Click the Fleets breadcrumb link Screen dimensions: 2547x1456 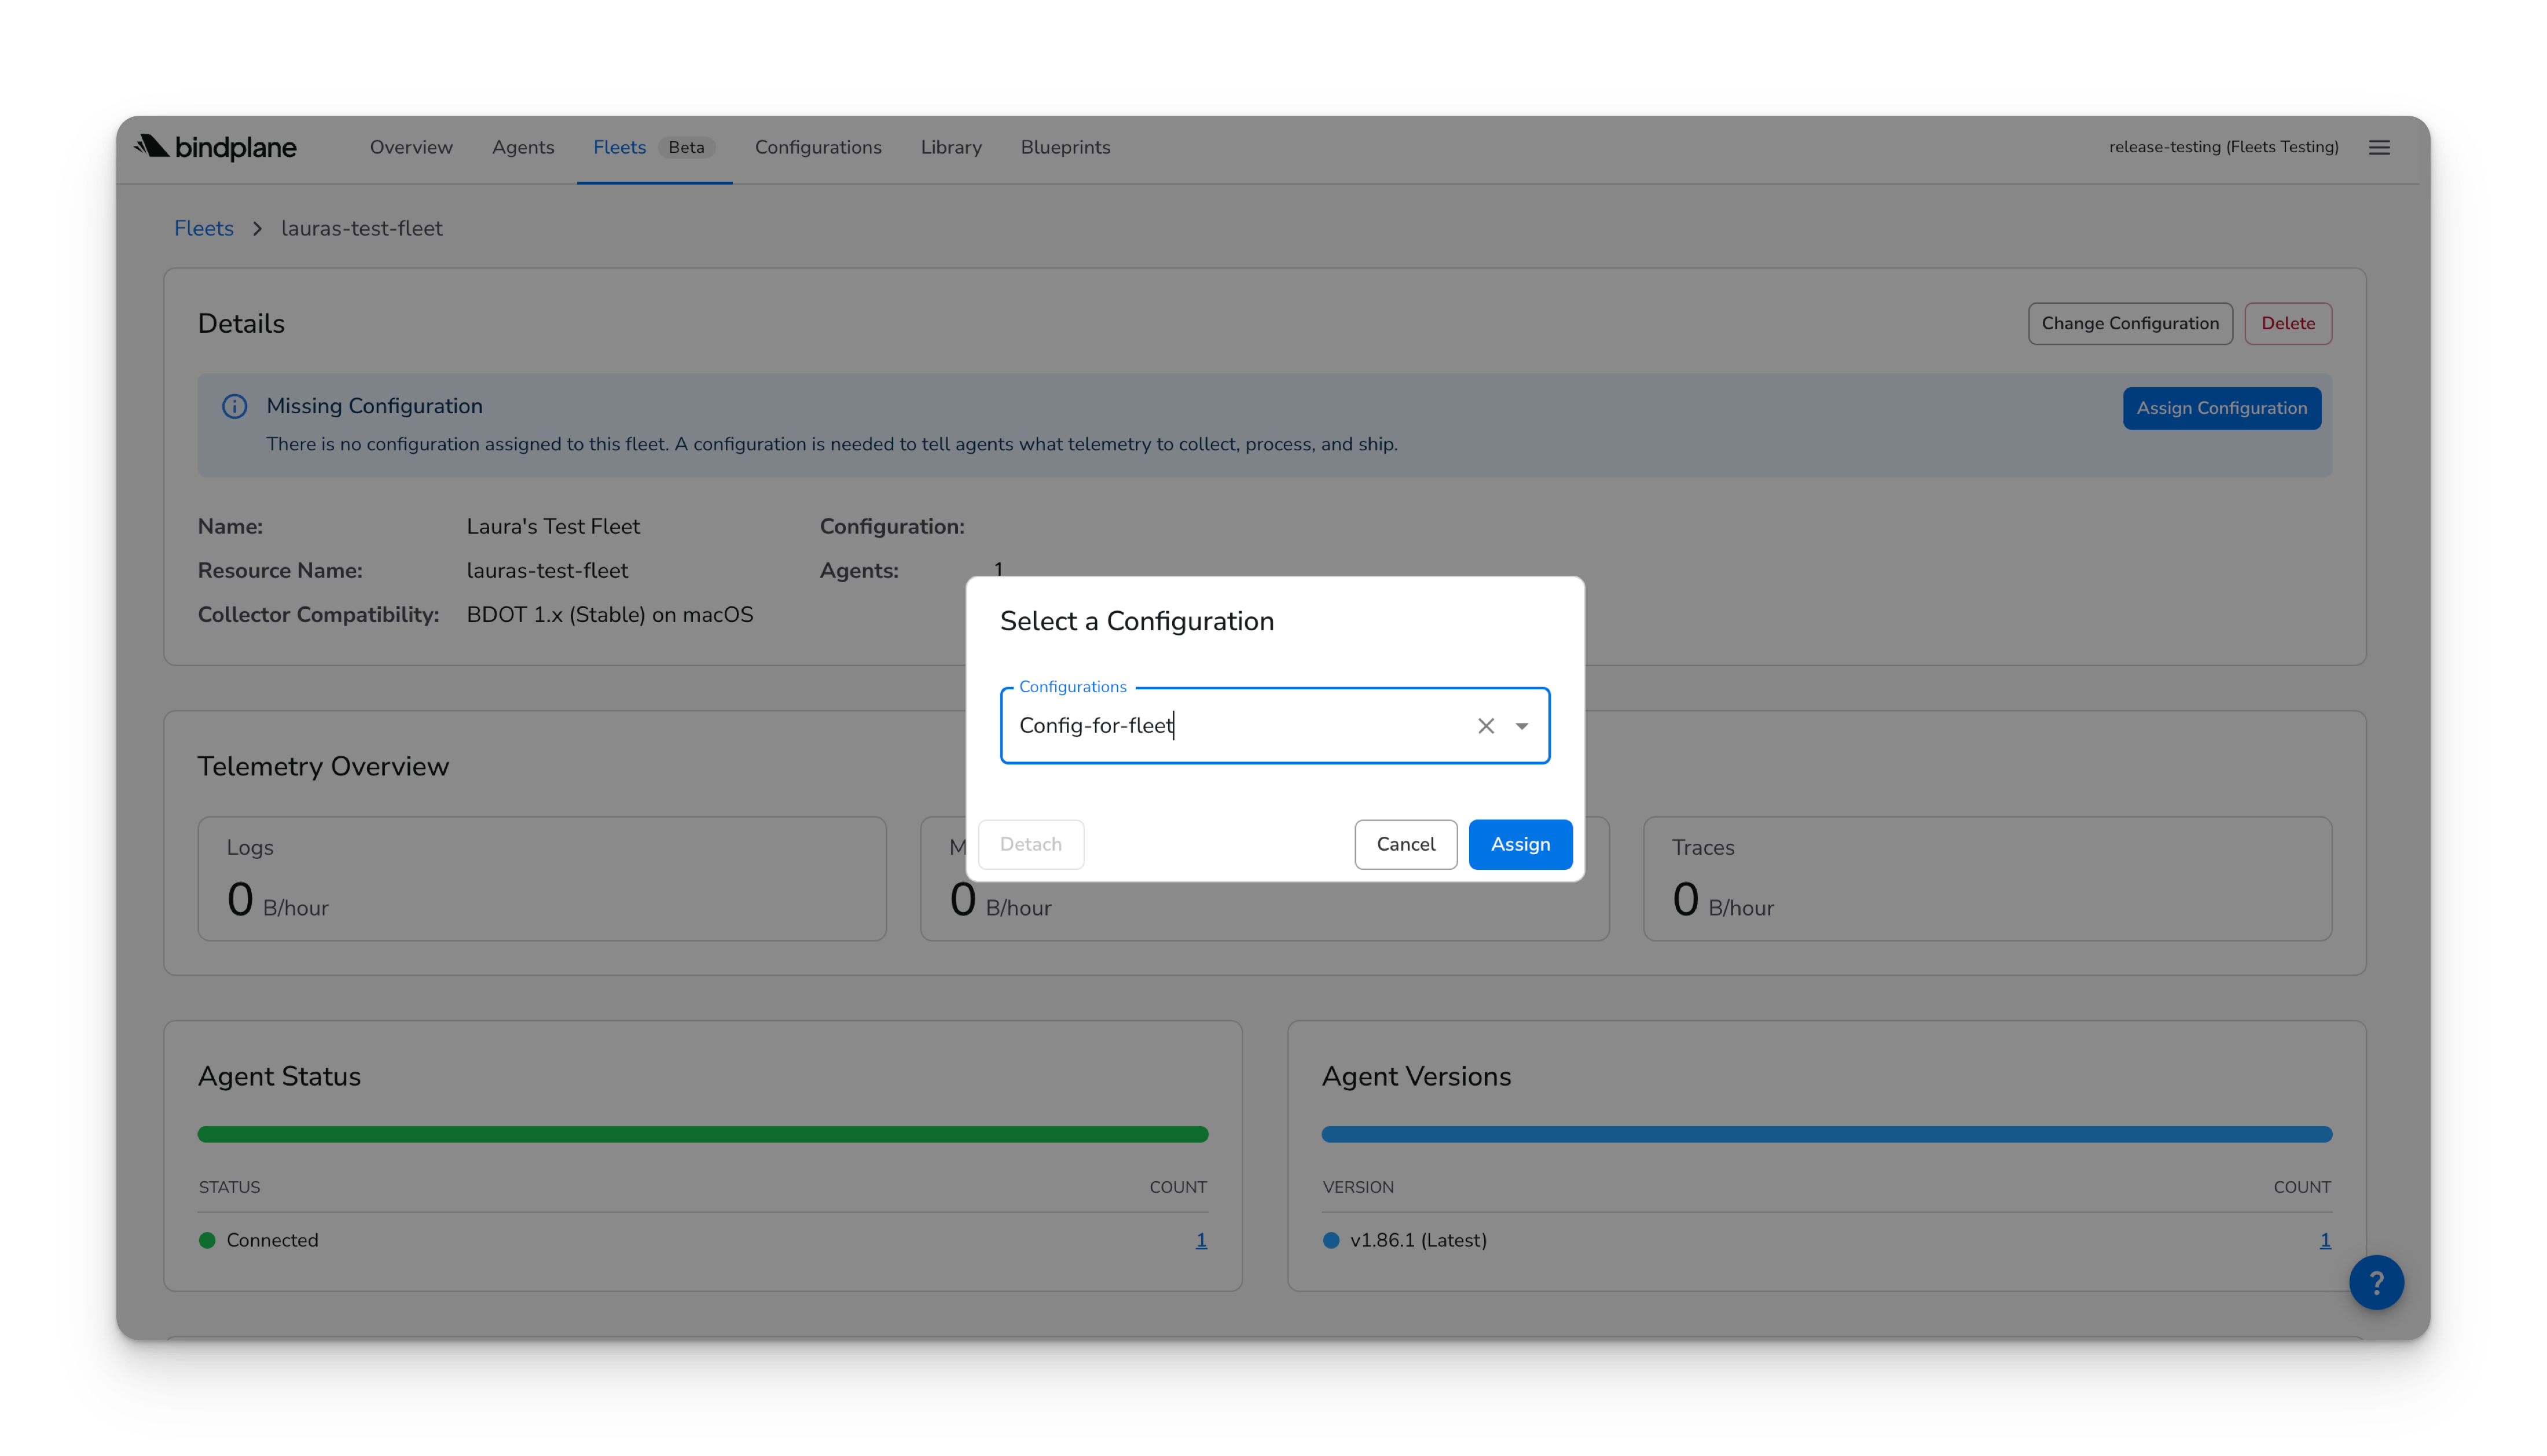(203, 229)
